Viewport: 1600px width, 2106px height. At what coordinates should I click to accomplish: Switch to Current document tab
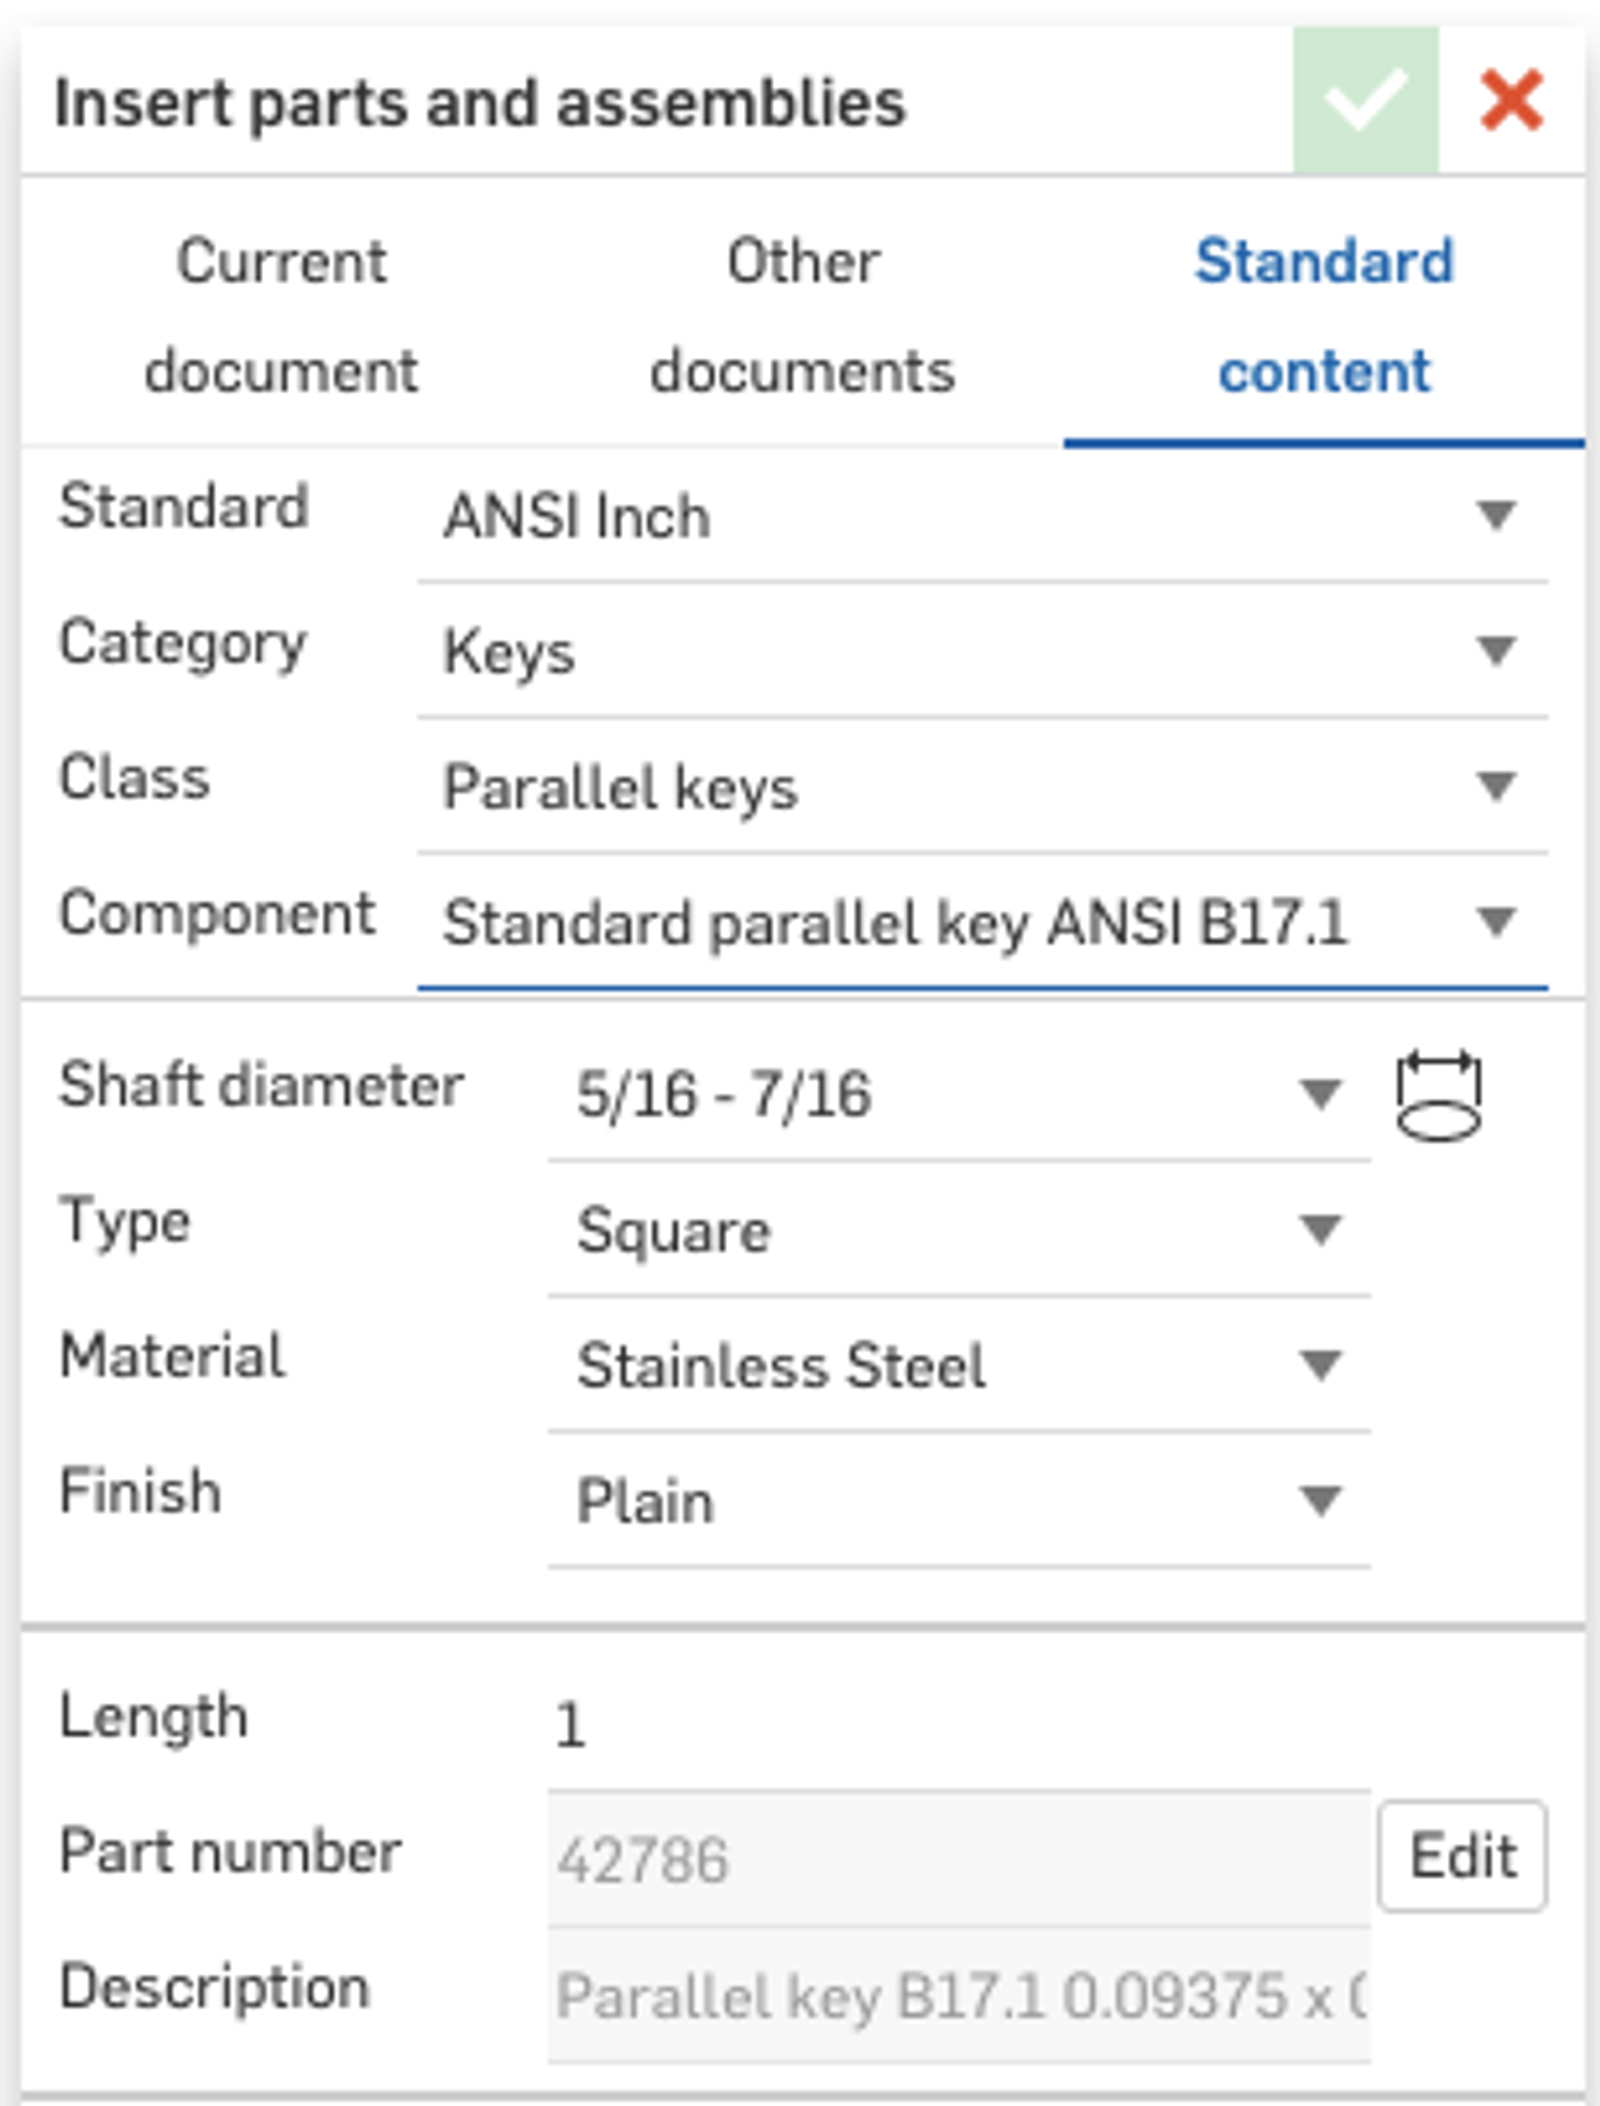pyautogui.click(x=282, y=315)
